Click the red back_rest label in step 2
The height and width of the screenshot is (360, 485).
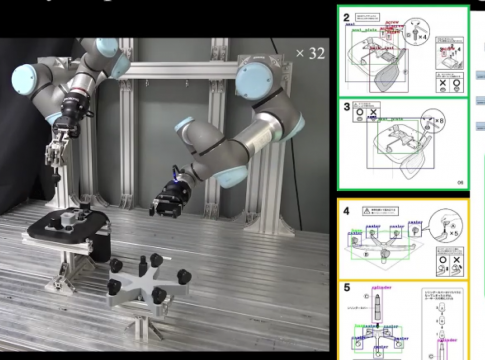tap(382, 48)
